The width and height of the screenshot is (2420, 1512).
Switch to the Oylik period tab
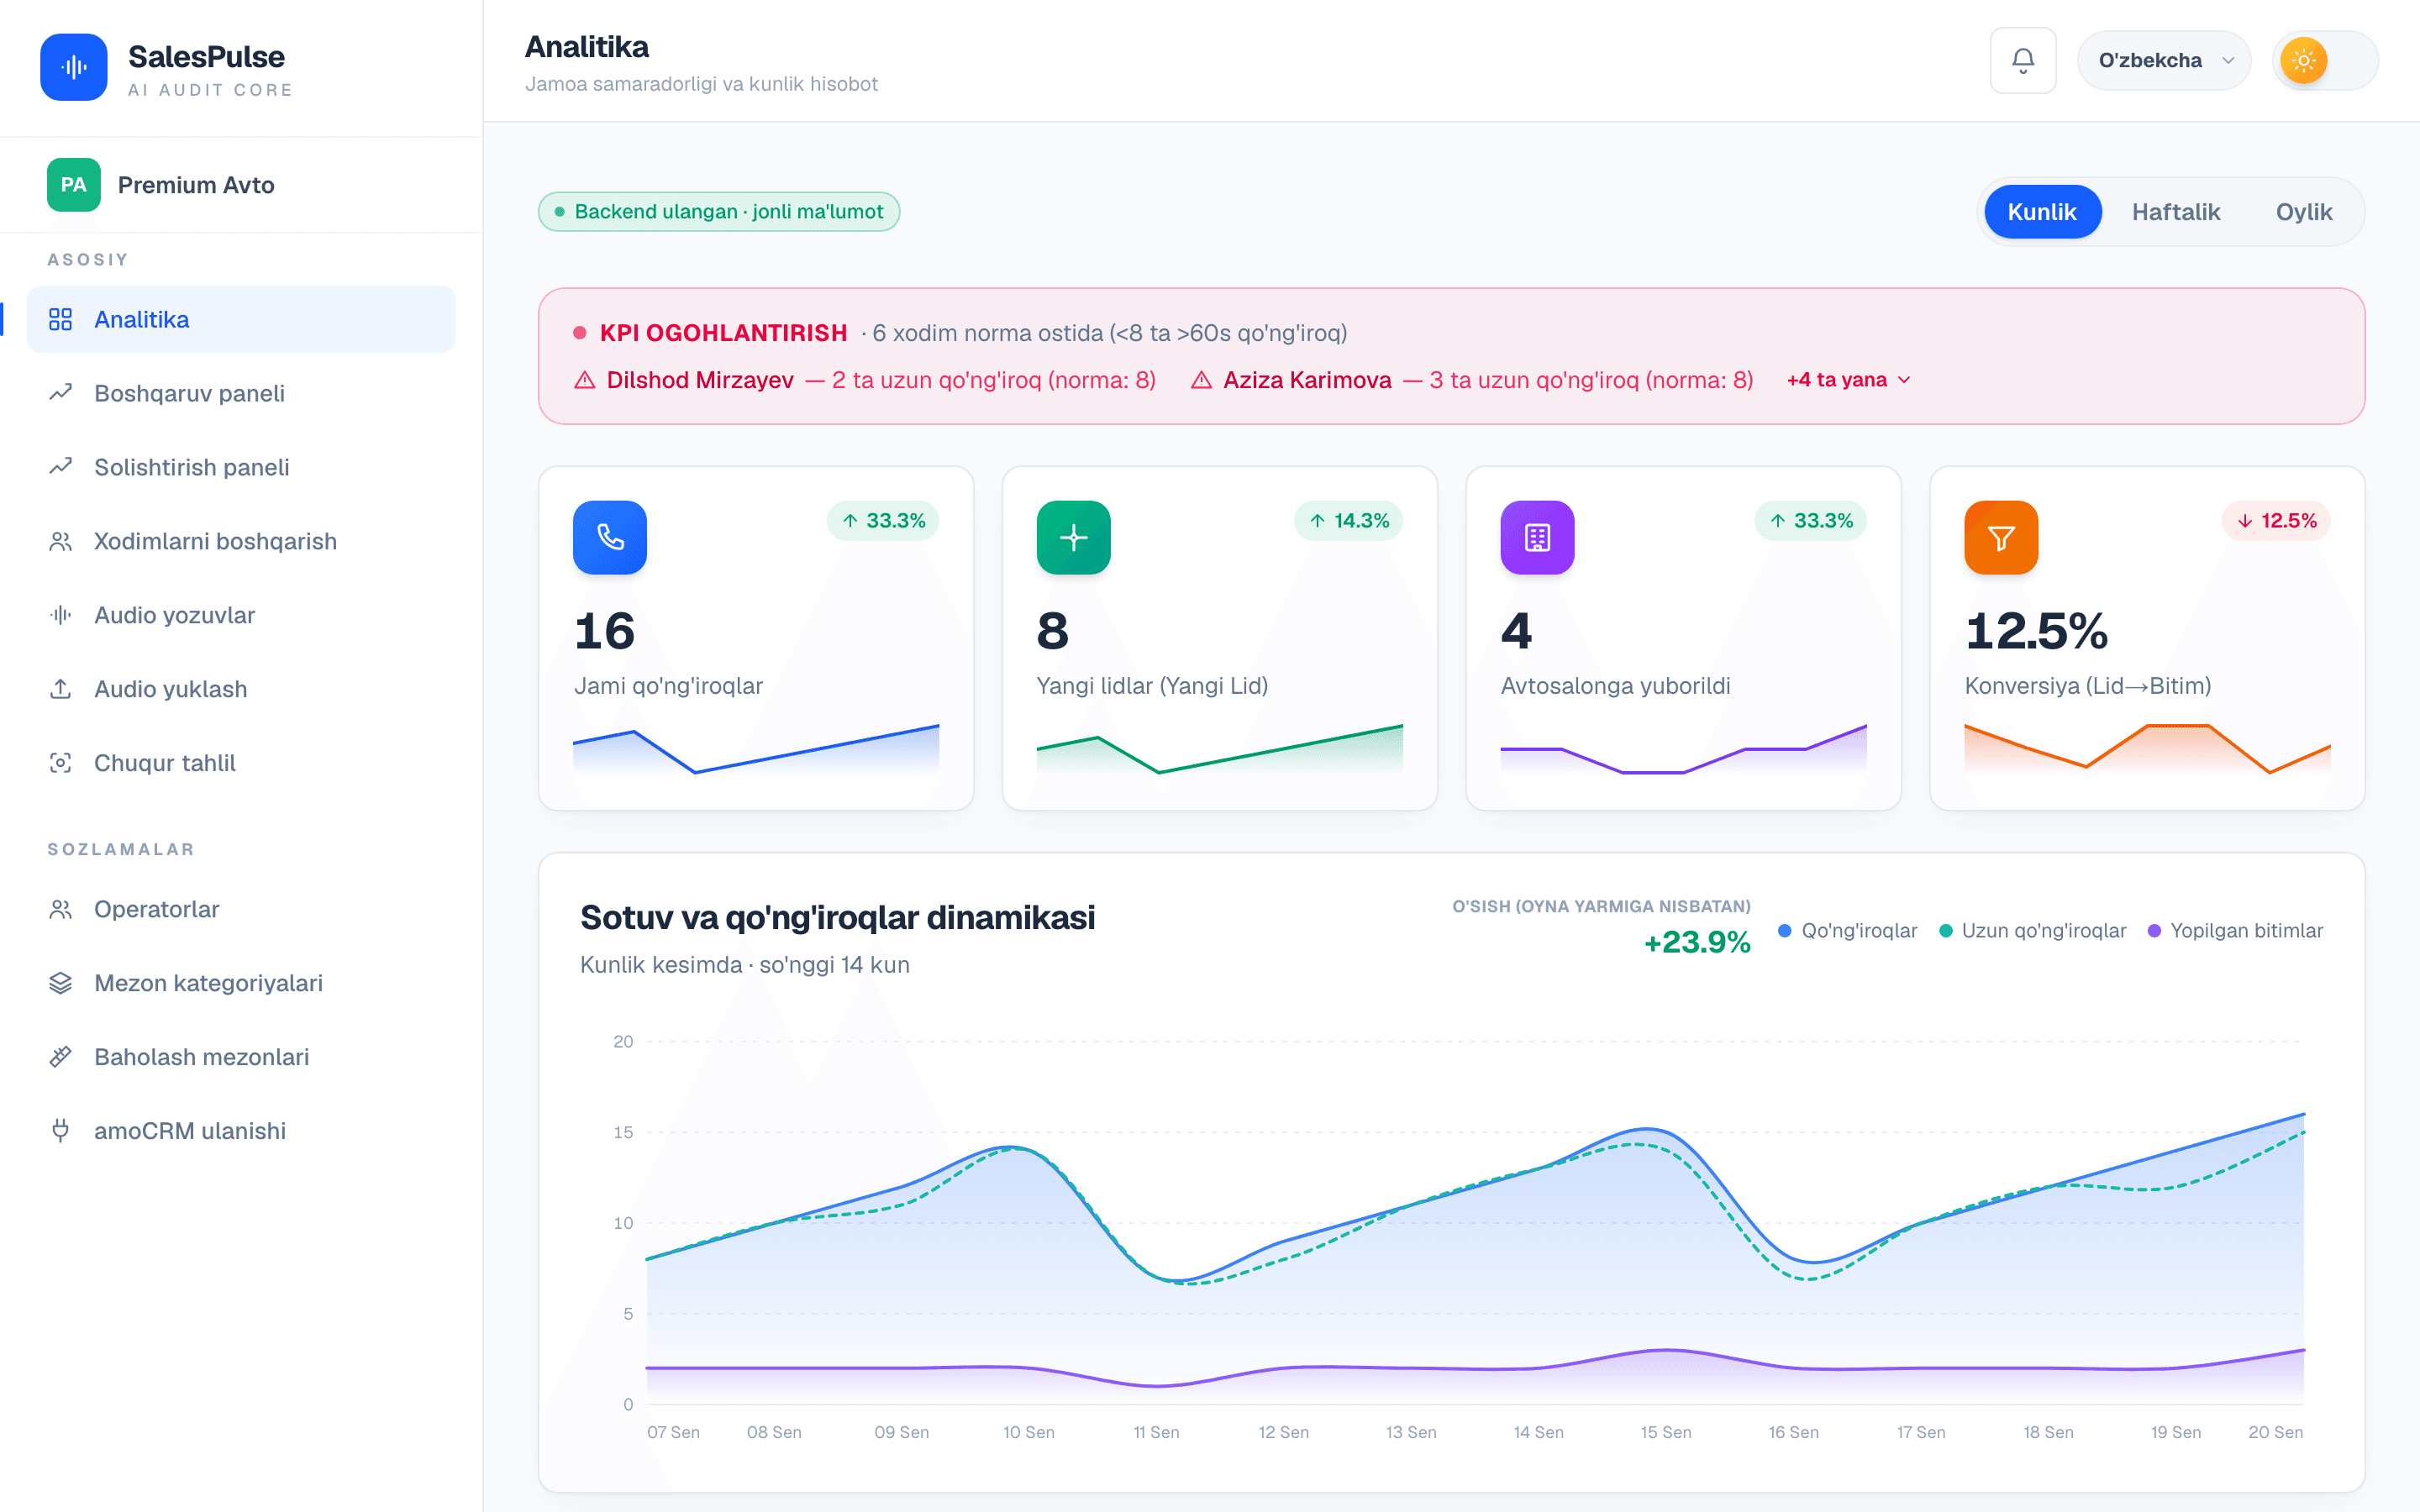2303,212
